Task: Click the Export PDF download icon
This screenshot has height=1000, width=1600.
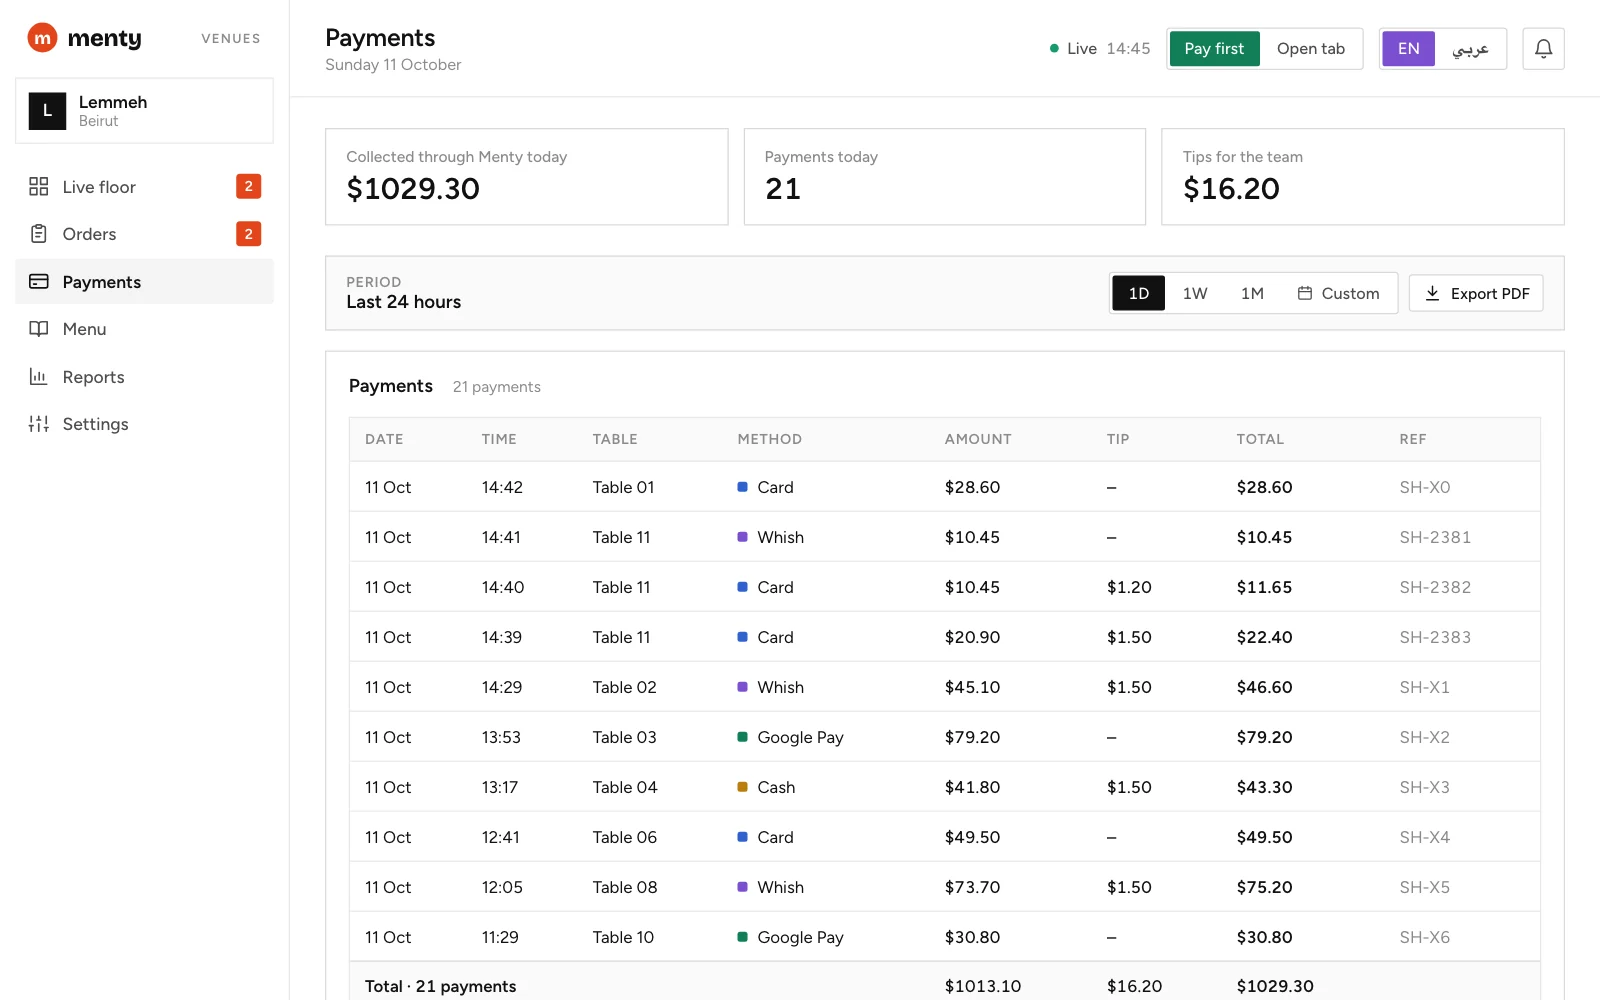Action: 1432,293
